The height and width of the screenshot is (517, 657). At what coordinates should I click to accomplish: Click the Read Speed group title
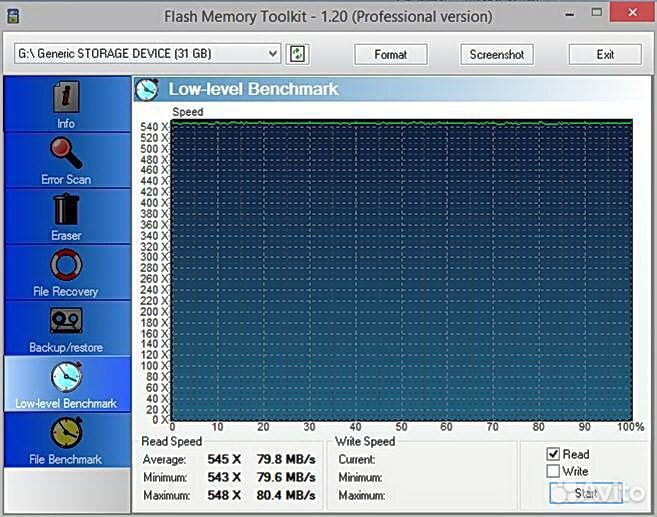(x=172, y=441)
